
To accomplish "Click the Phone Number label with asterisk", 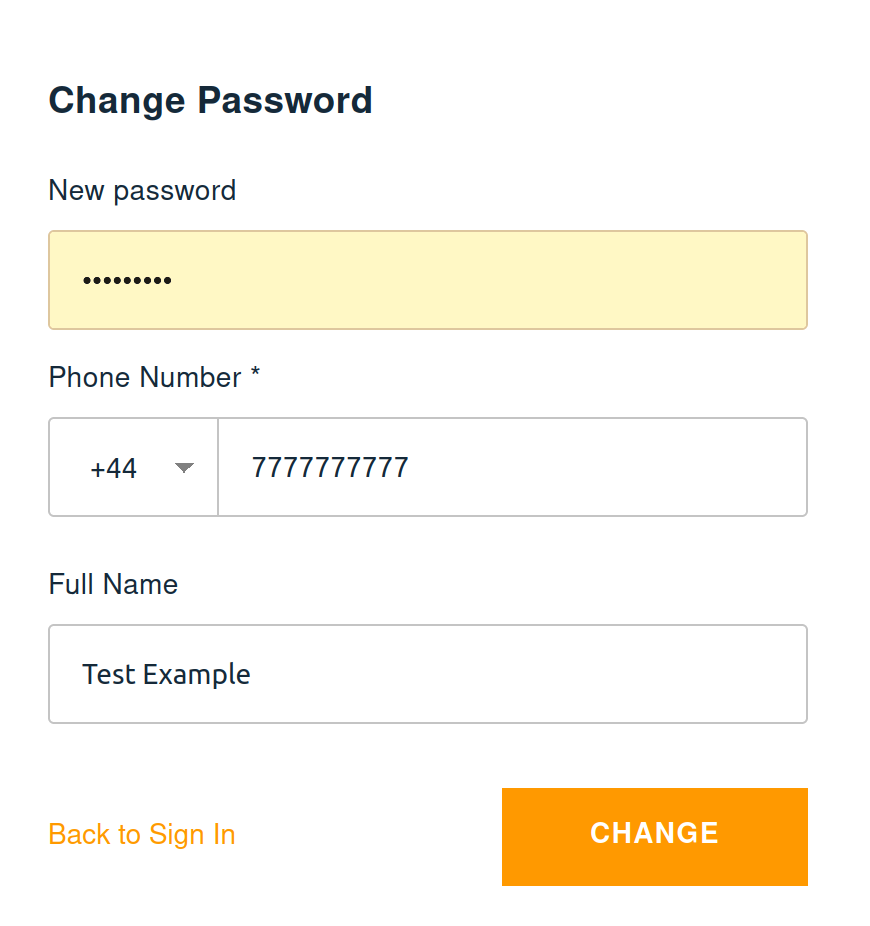I will click(153, 377).
